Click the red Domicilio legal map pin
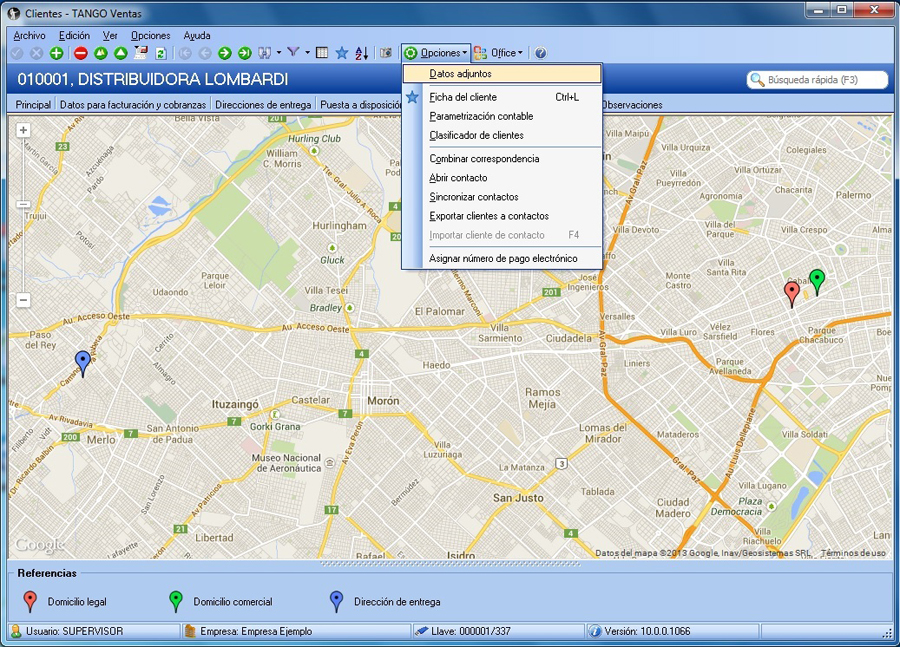900x647 pixels. coord(792,294)
